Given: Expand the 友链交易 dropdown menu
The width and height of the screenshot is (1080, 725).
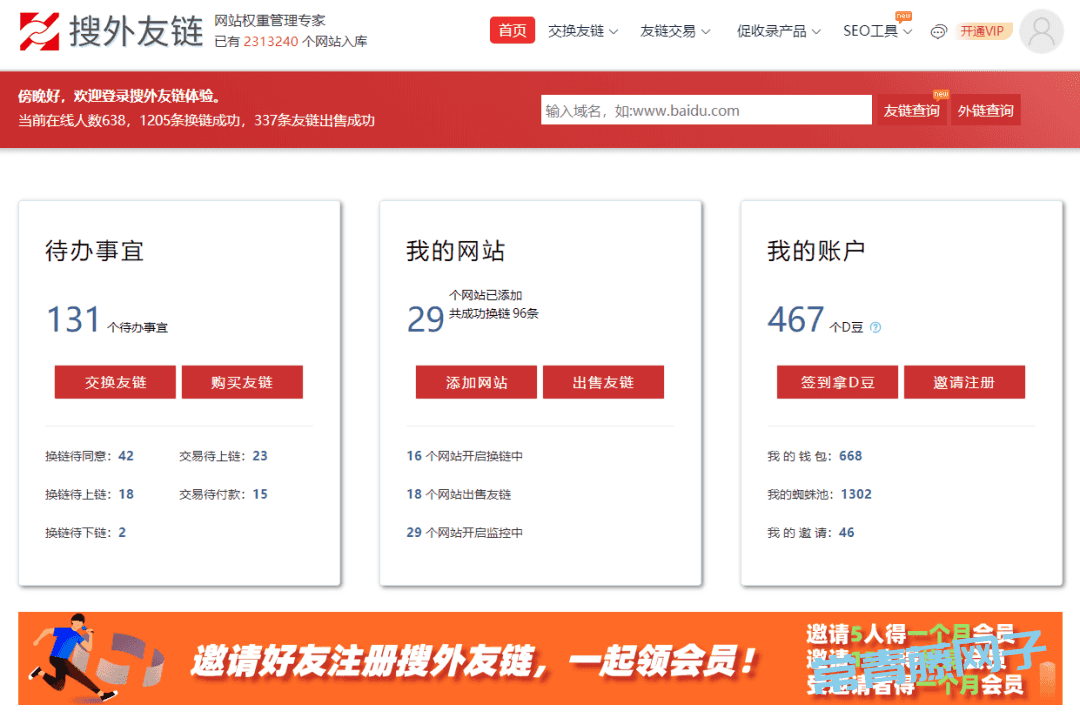Looking at the screenshot, I should coord(675,31).
